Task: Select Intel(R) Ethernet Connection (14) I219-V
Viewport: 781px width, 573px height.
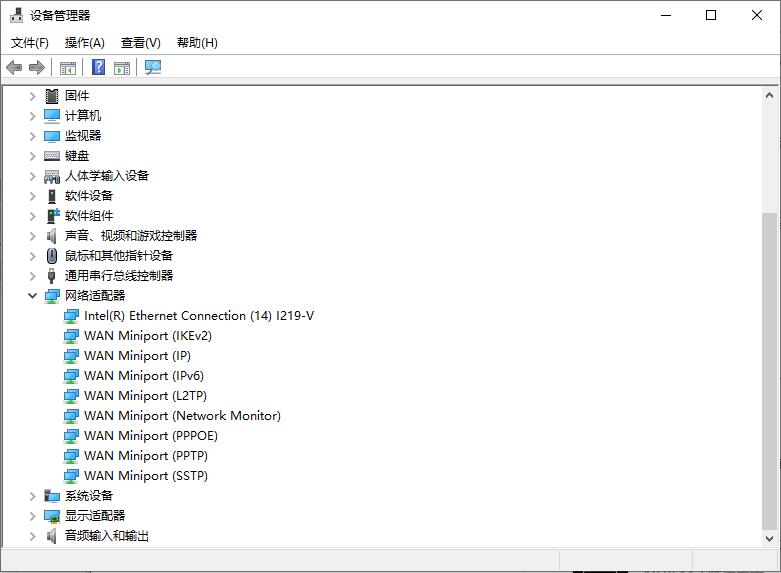Action: (x=199, y=316)
